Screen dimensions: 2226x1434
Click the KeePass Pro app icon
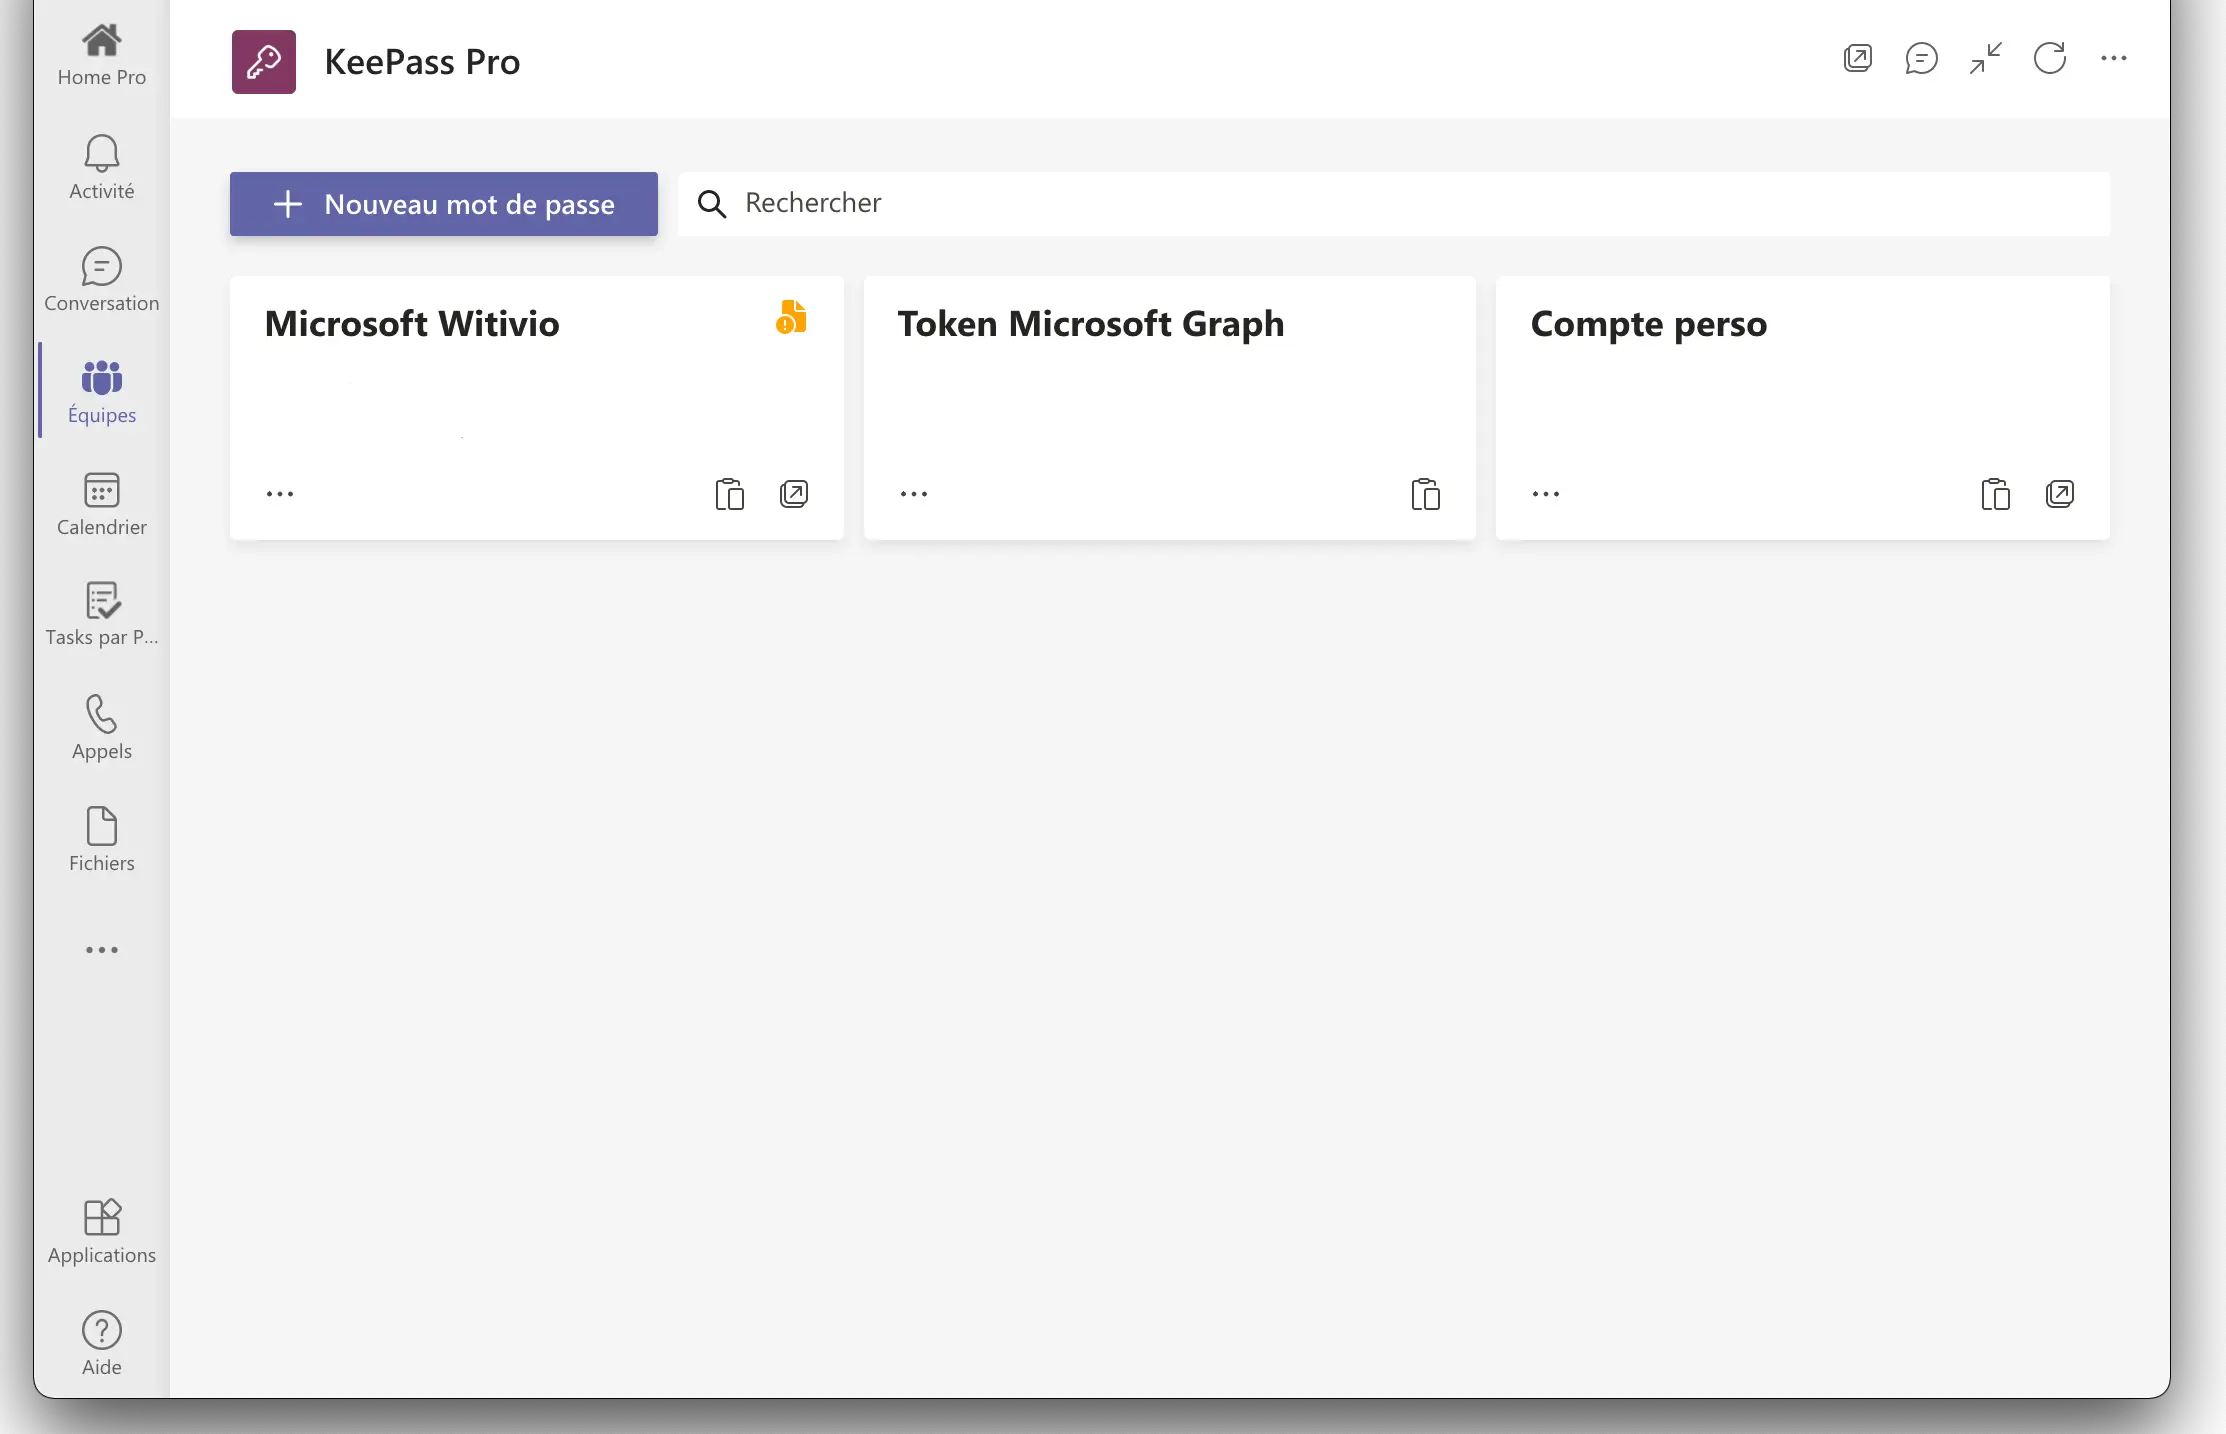tap(263, 60)
